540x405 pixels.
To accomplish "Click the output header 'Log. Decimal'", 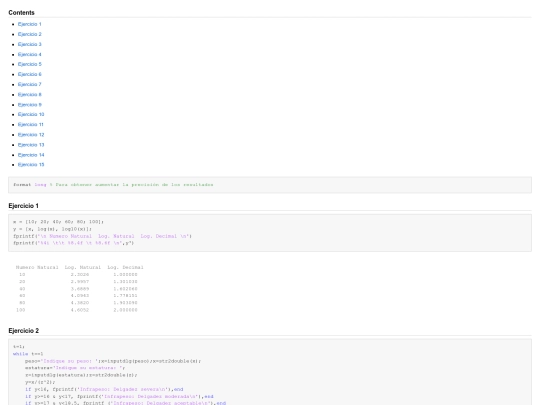I will click(125, 267).
